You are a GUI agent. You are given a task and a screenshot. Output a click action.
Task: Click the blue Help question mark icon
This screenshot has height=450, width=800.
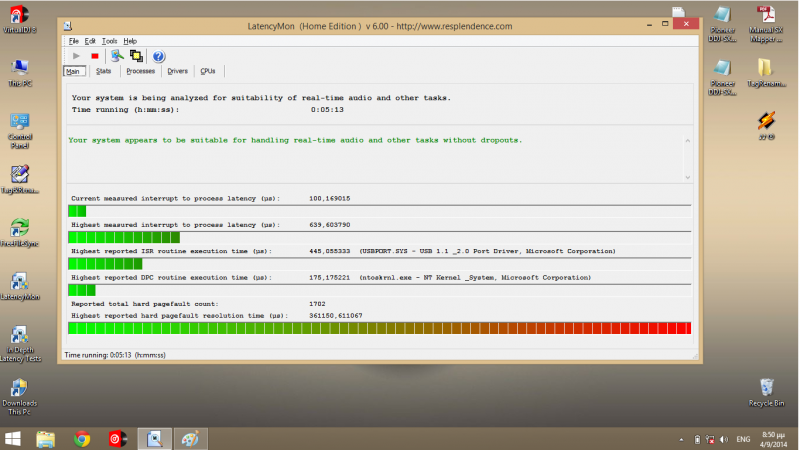click(x=158, y=56)
